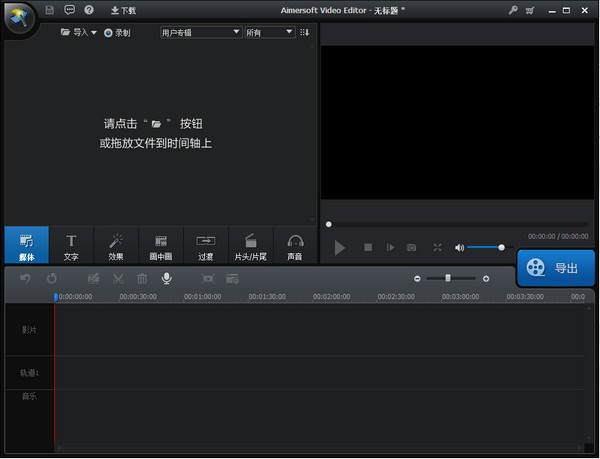The width and height of the screenshot is (600, 459).
Task: Click the save project icon
Action: click(50, 10)
